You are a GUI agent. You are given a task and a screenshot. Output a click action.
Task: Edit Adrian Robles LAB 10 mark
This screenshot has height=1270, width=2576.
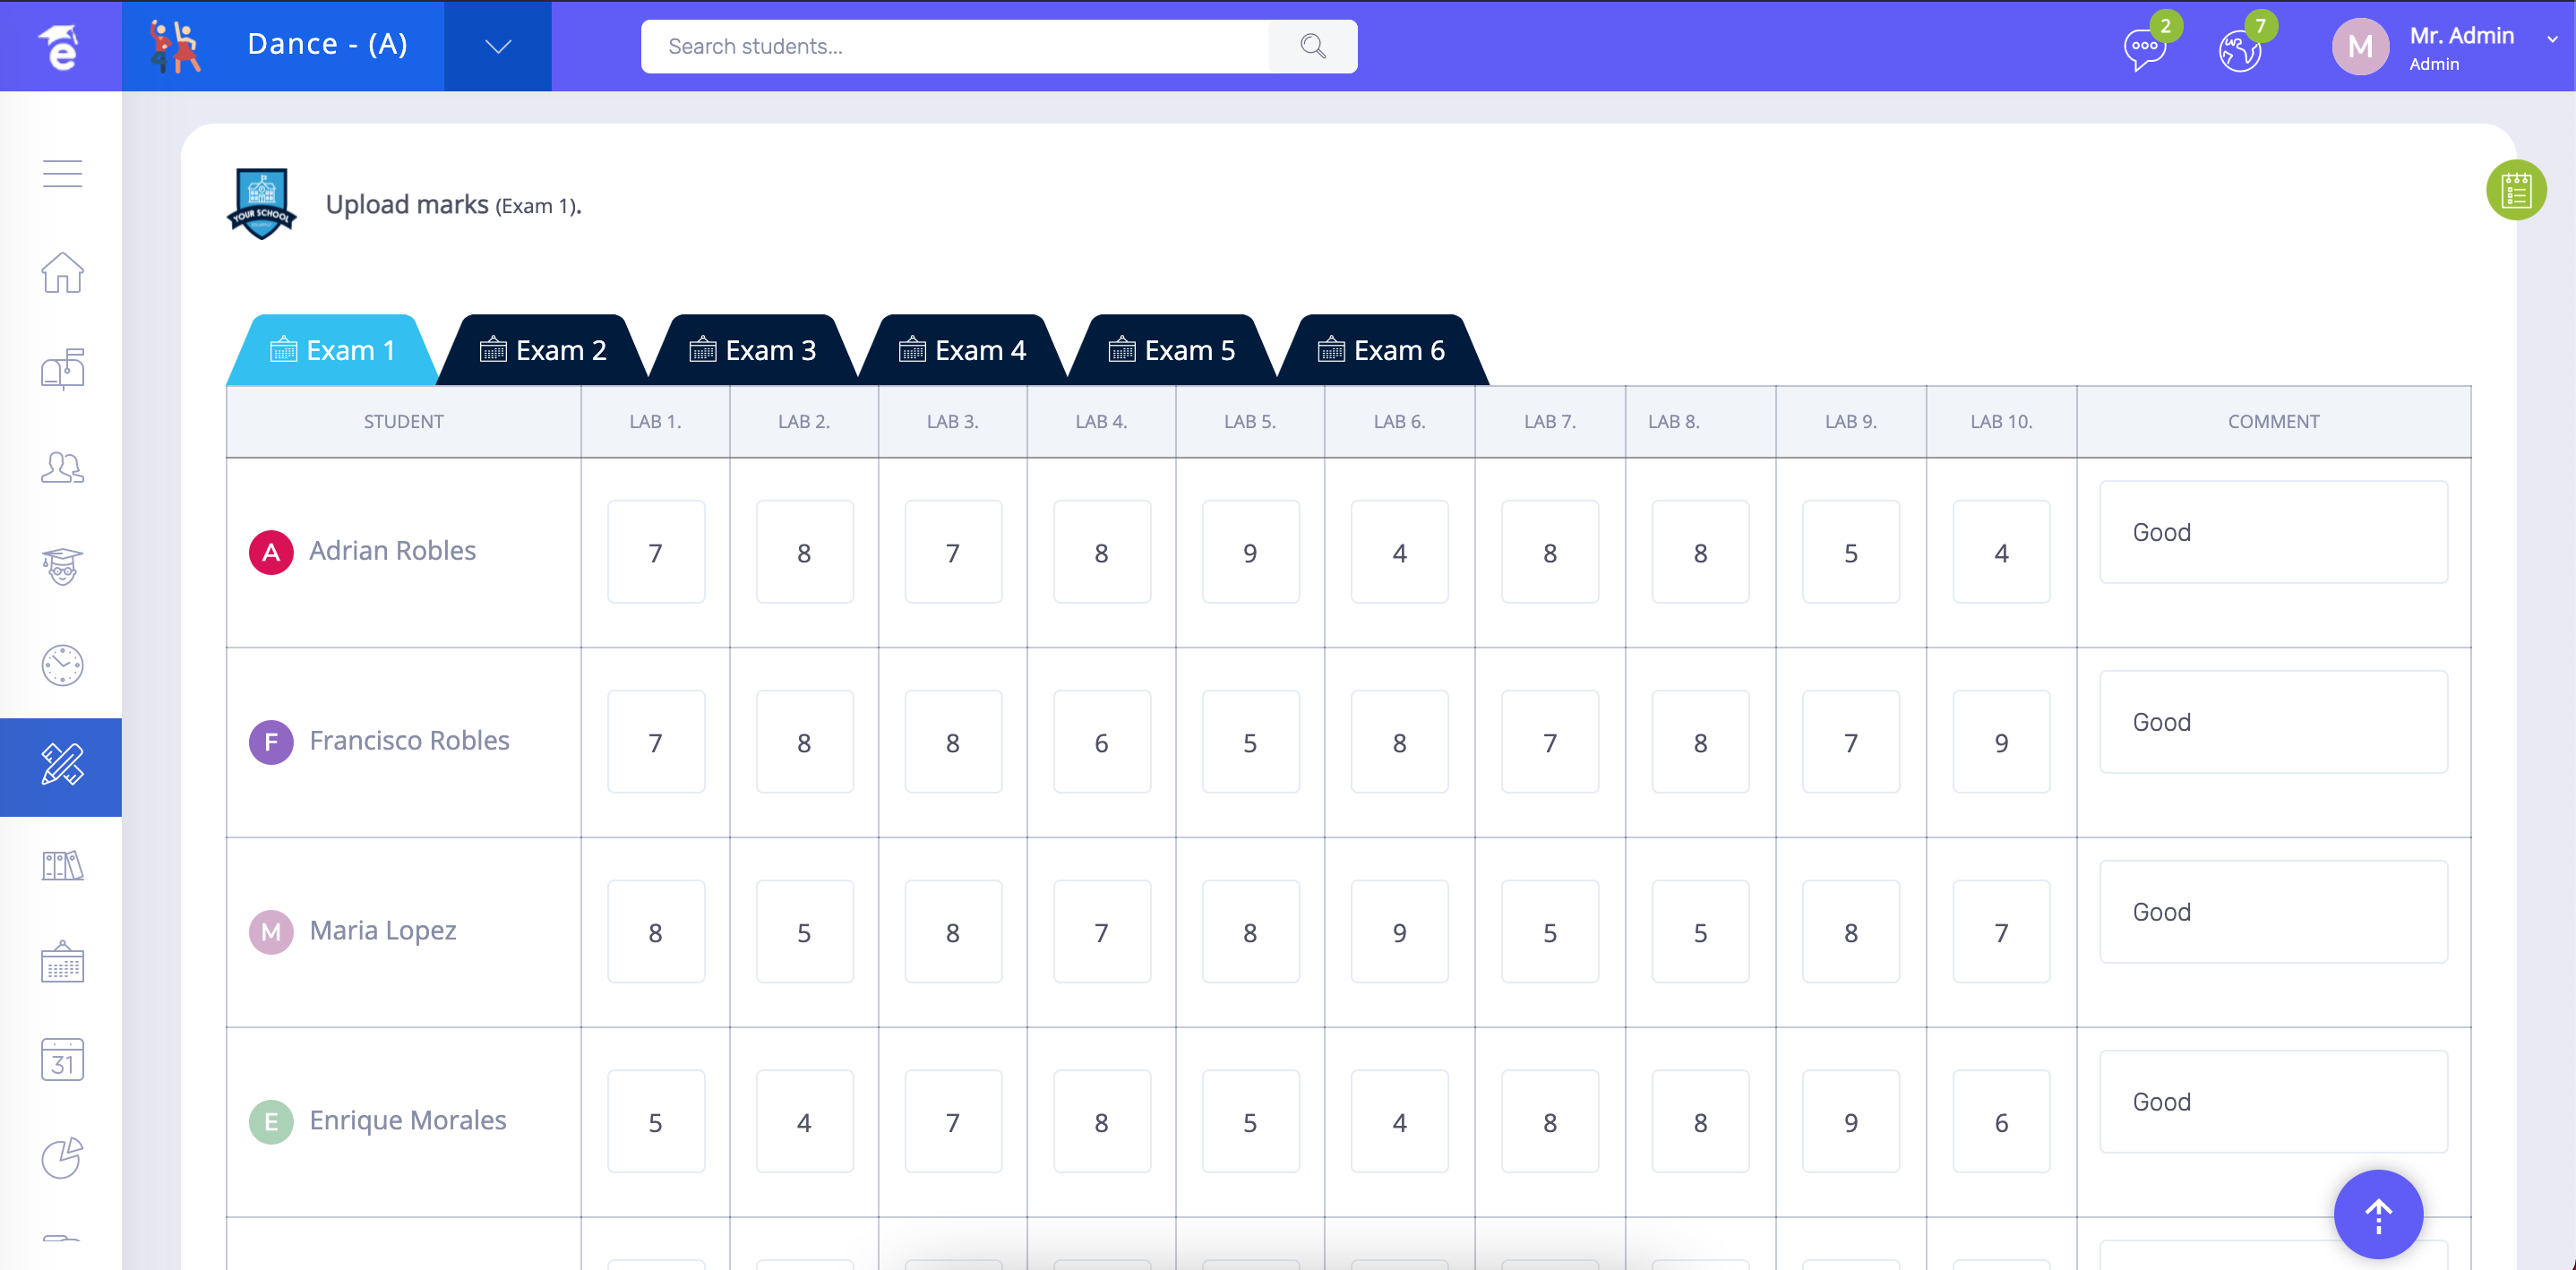click(2002, 552)
